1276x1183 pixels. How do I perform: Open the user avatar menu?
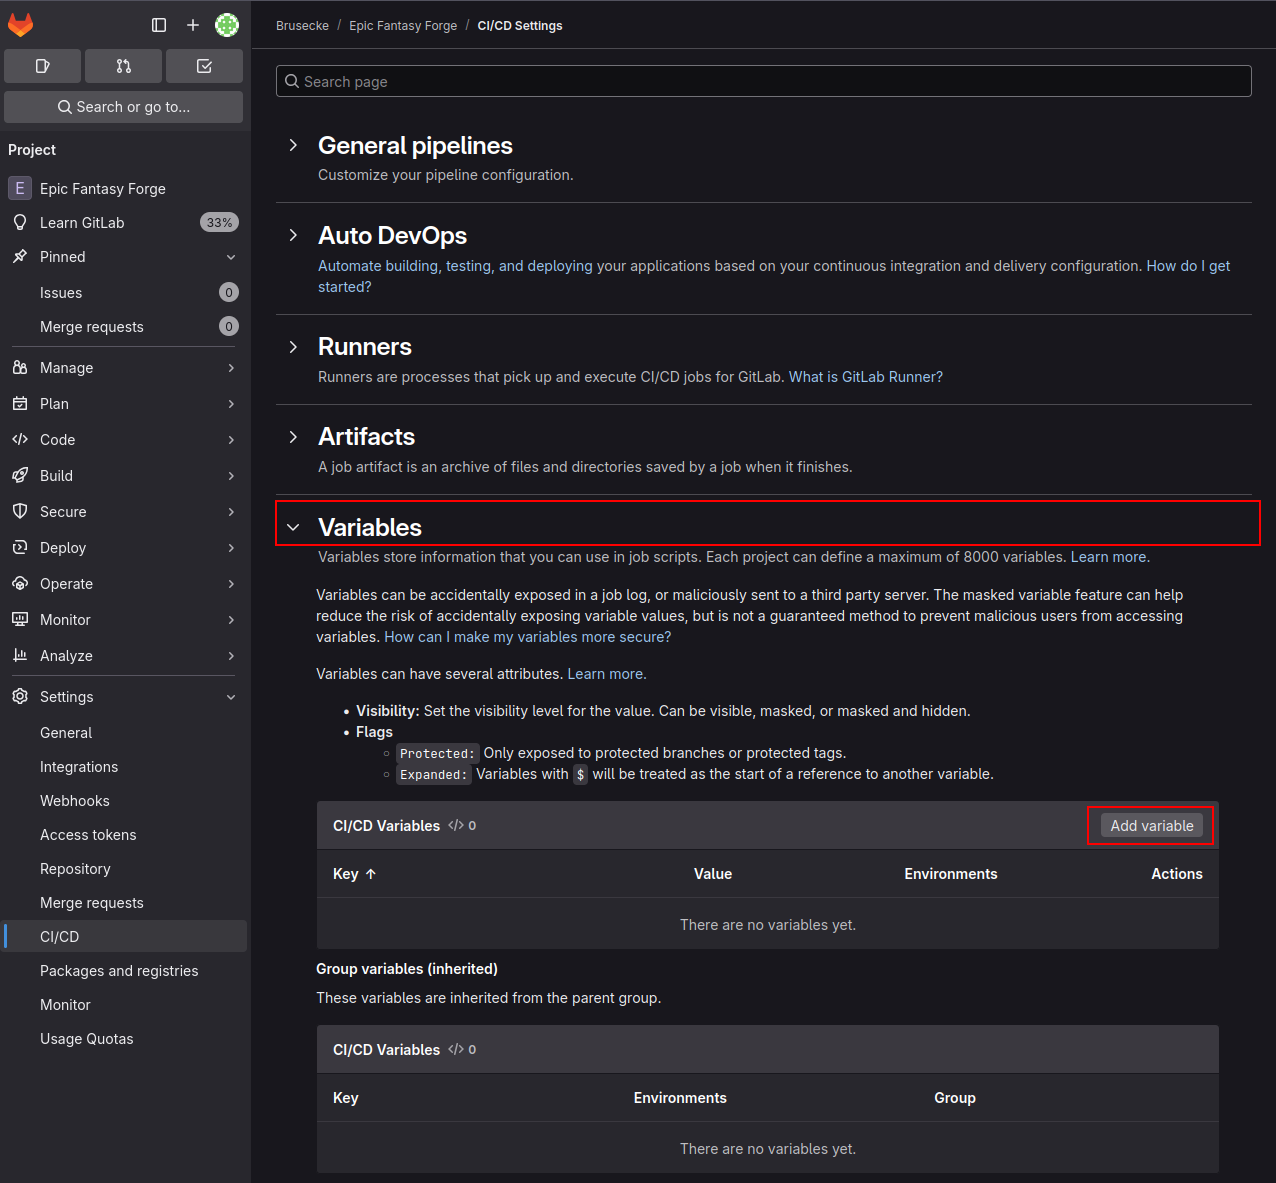click(x=227, y=25)
